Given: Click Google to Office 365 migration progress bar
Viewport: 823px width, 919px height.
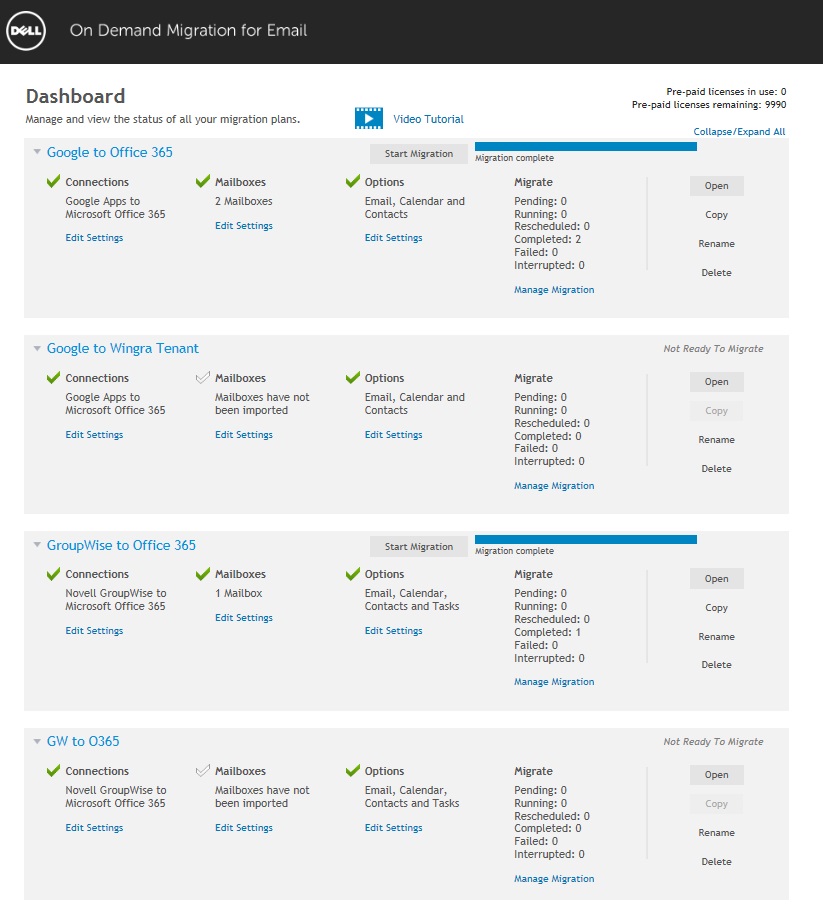Looking at the screenshot, I should click(586, 147).
